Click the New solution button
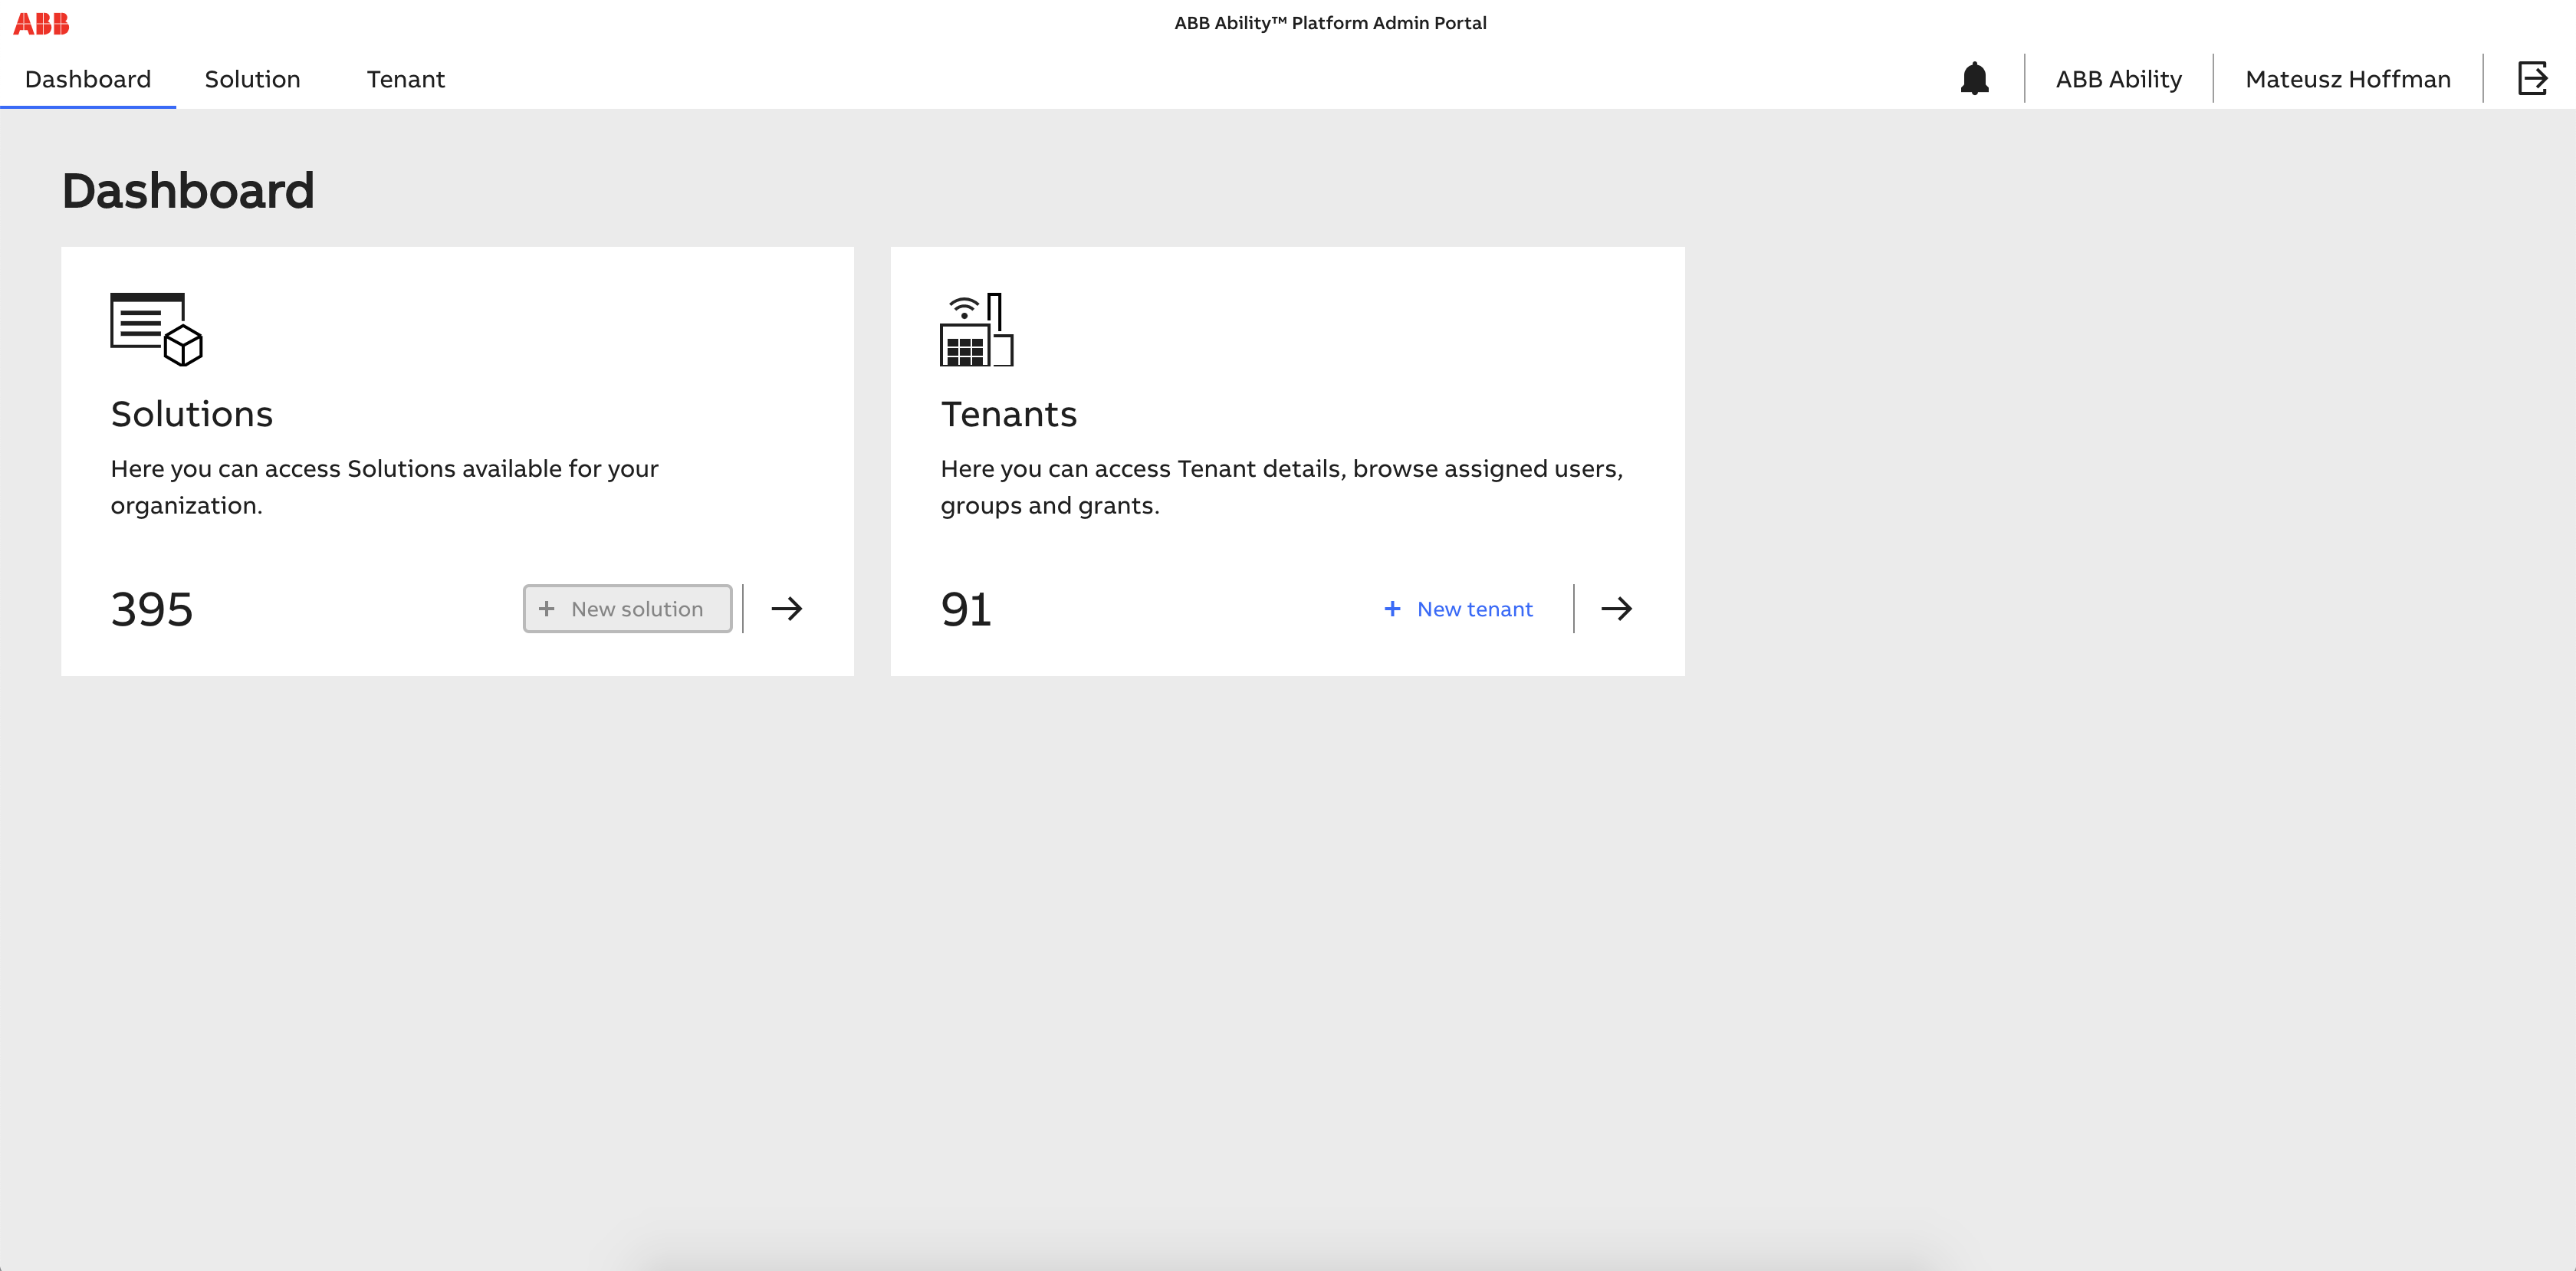The height and width of the screenshot is (1271, 2576). click(x=627, y=608)
